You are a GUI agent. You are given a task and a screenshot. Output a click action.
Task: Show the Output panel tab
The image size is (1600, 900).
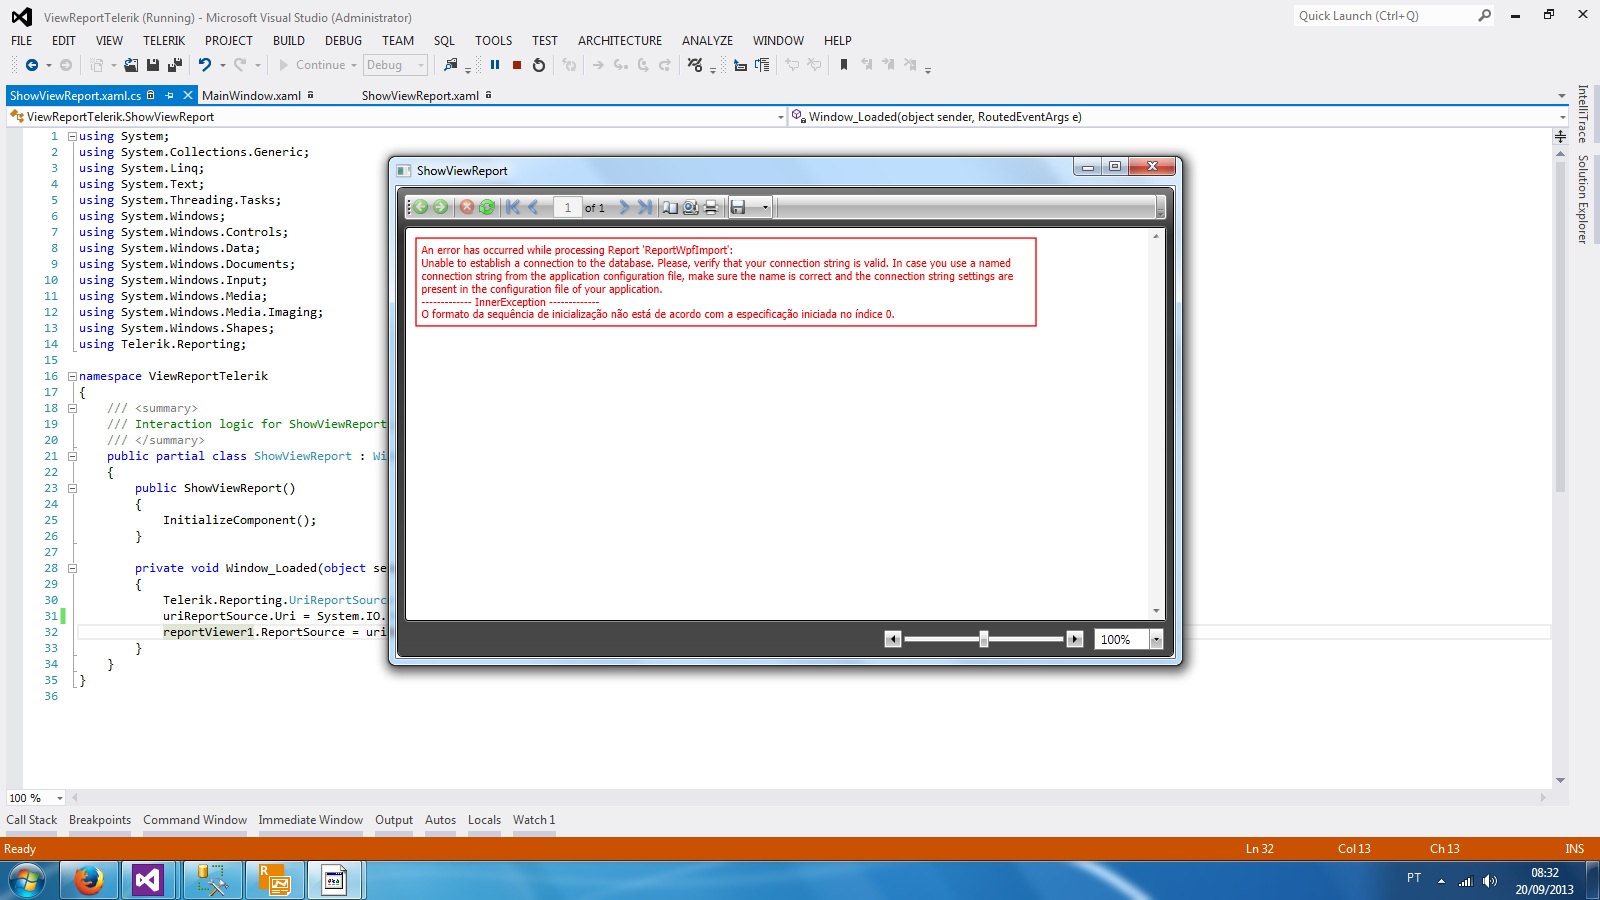click(394, 820)
